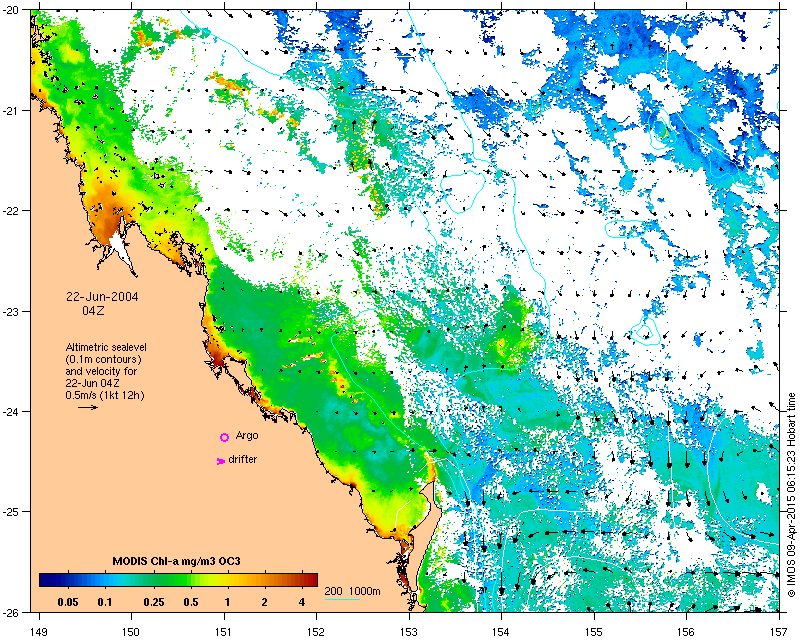Click the longitude axis label '156'

point(687,632)
